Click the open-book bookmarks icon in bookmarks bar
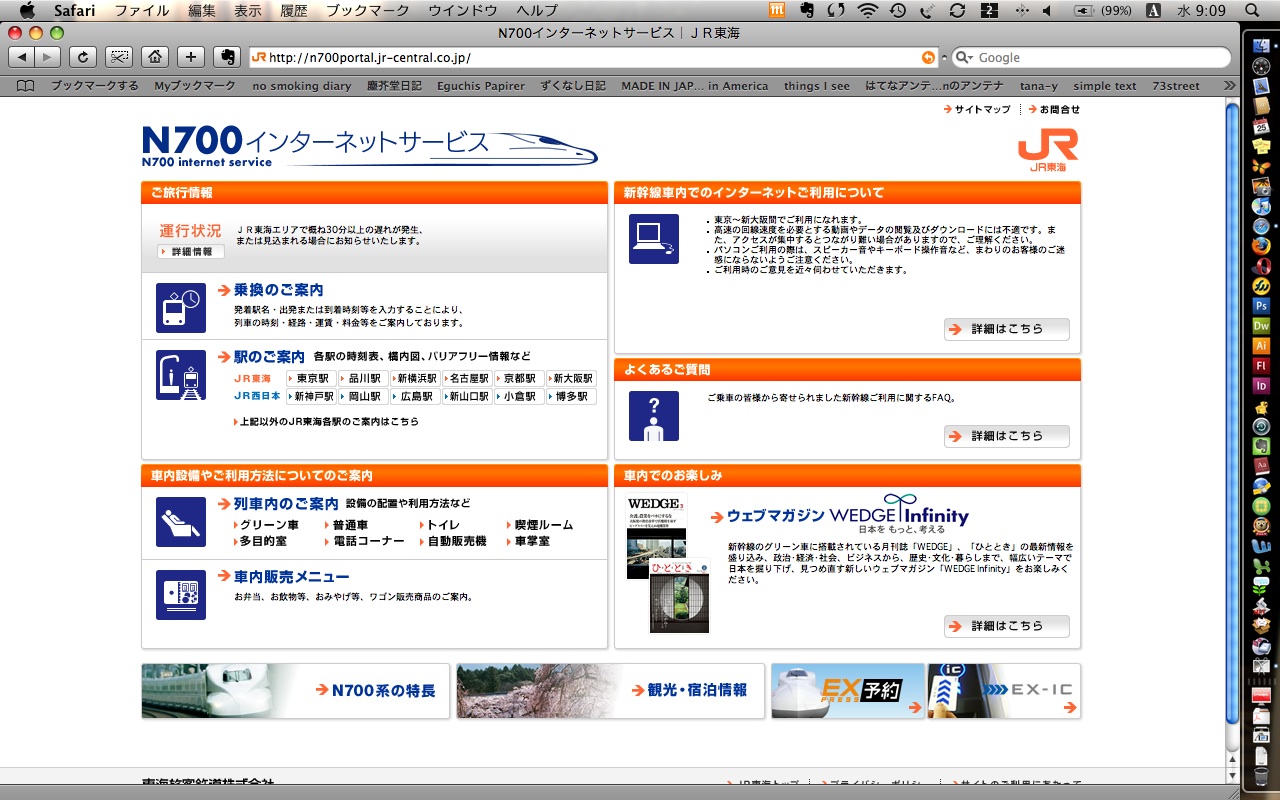 tap(26, 86)
